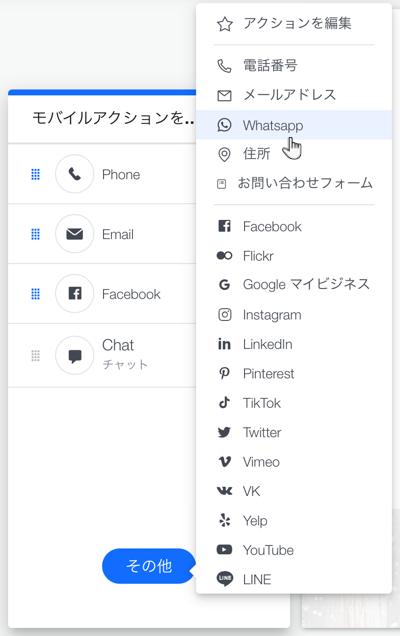The height and width of the screenshot is (636, 400).
Task: Click the その他 blue button
Action: [149, 566]
